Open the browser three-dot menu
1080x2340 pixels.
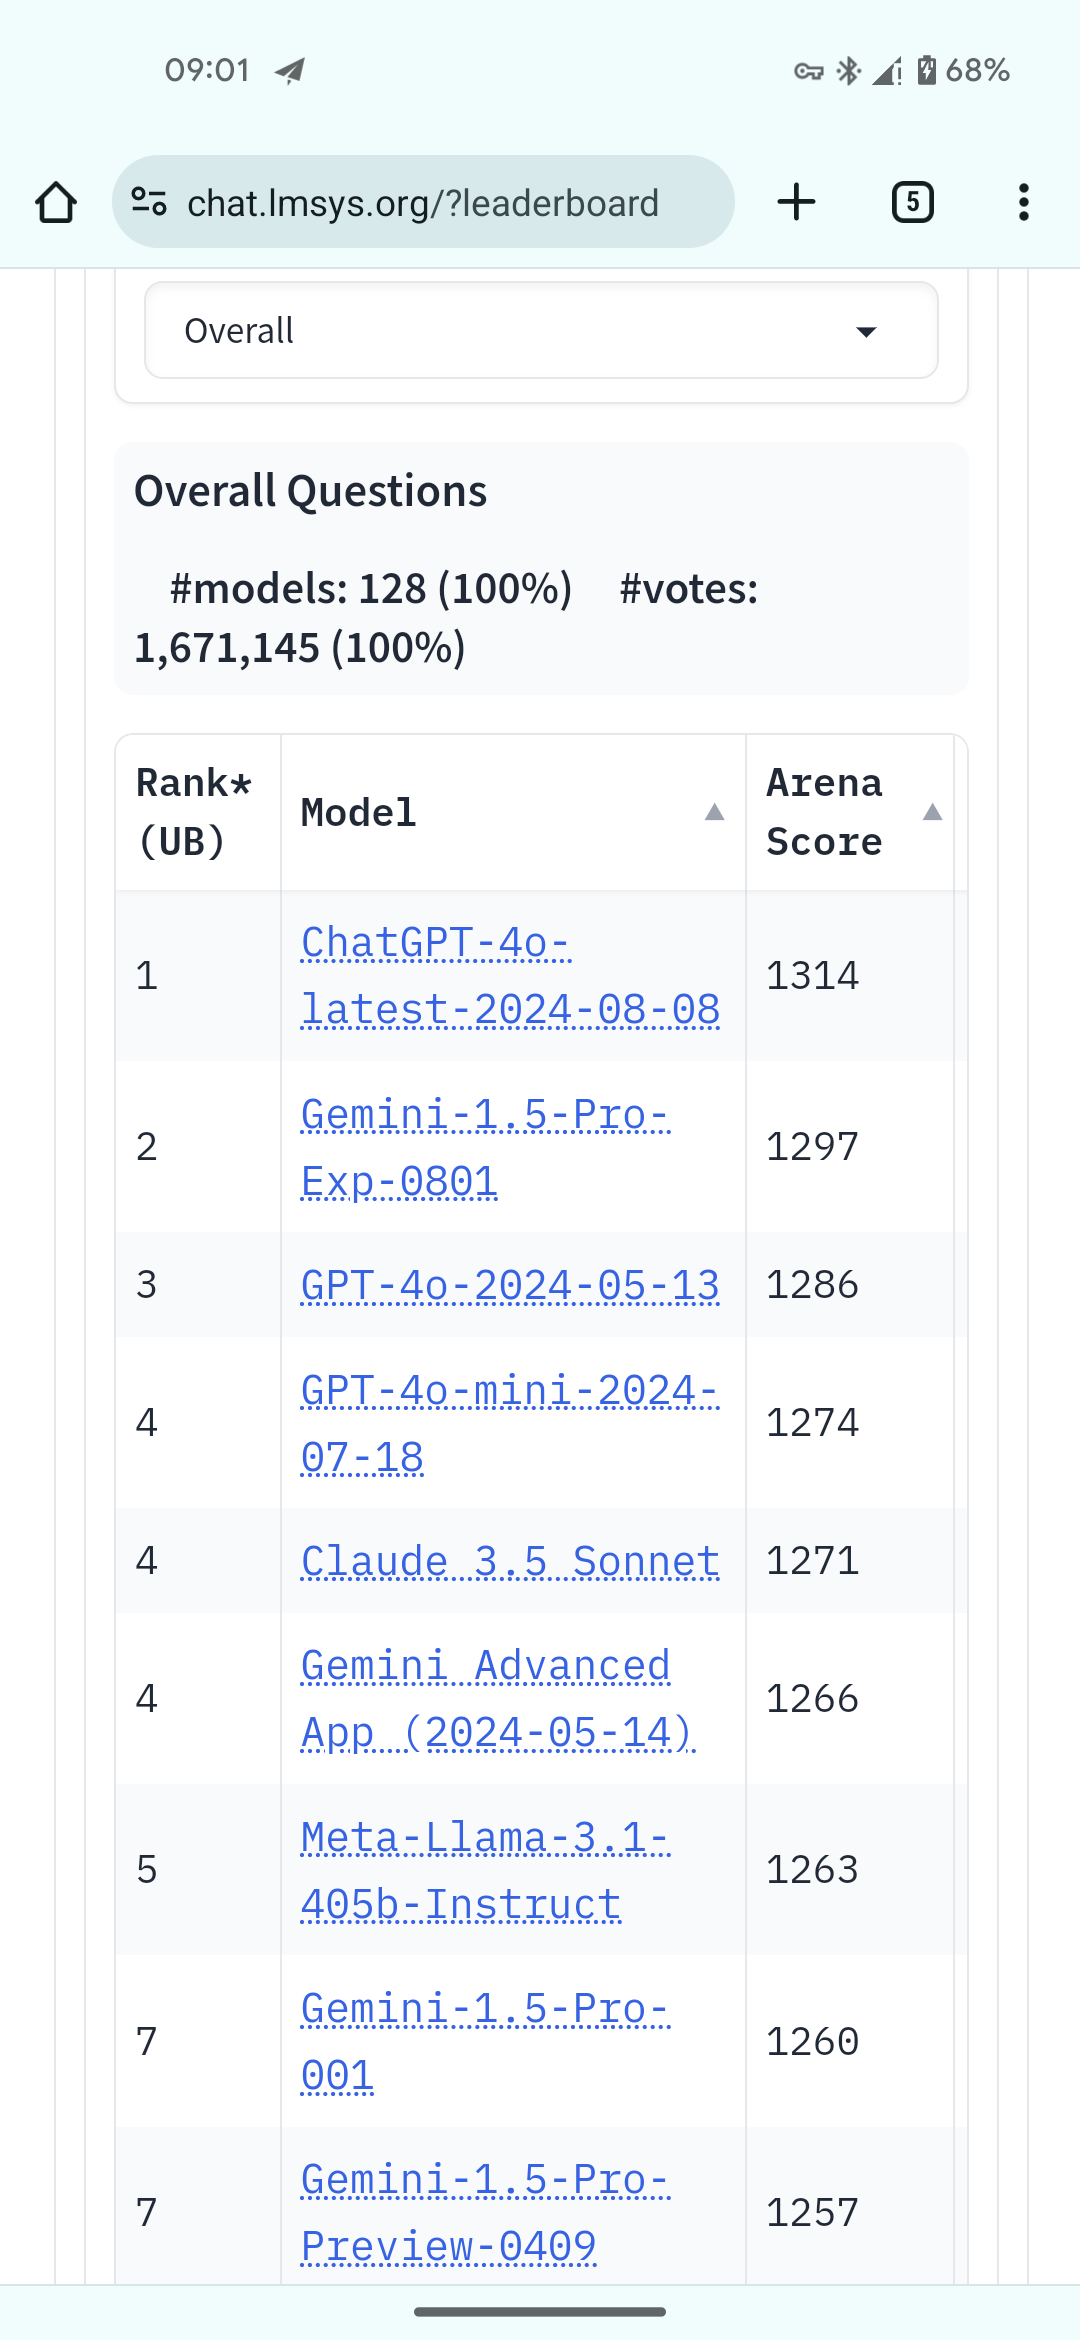(x=1023, y=202)
